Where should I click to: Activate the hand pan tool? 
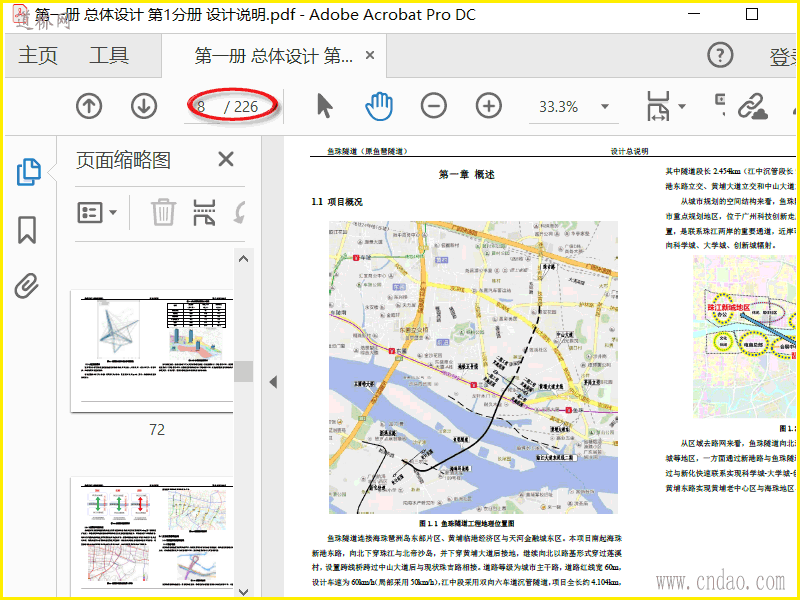click(379, 106)
